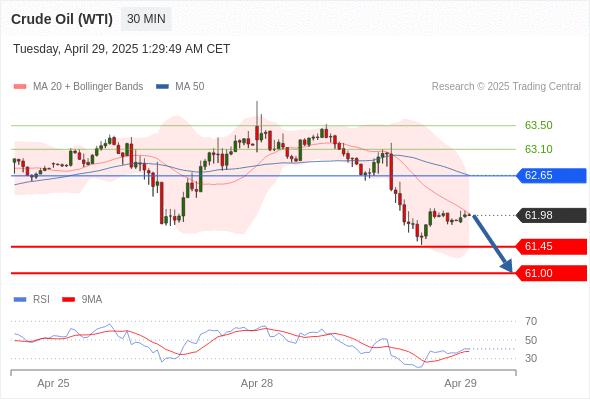590x400 pixels.
Task: Click the 30 MIN timeframe badge
Action: tap(146, 19)
